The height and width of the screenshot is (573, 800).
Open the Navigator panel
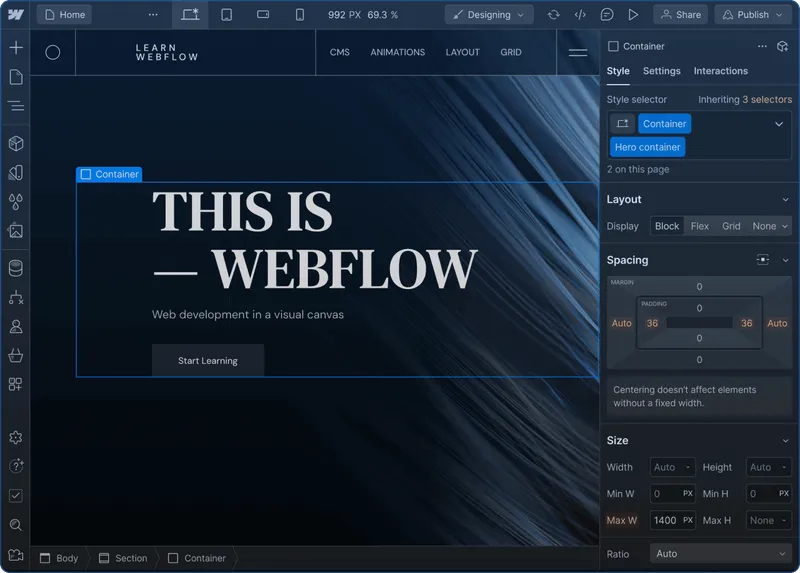[16, 106]
